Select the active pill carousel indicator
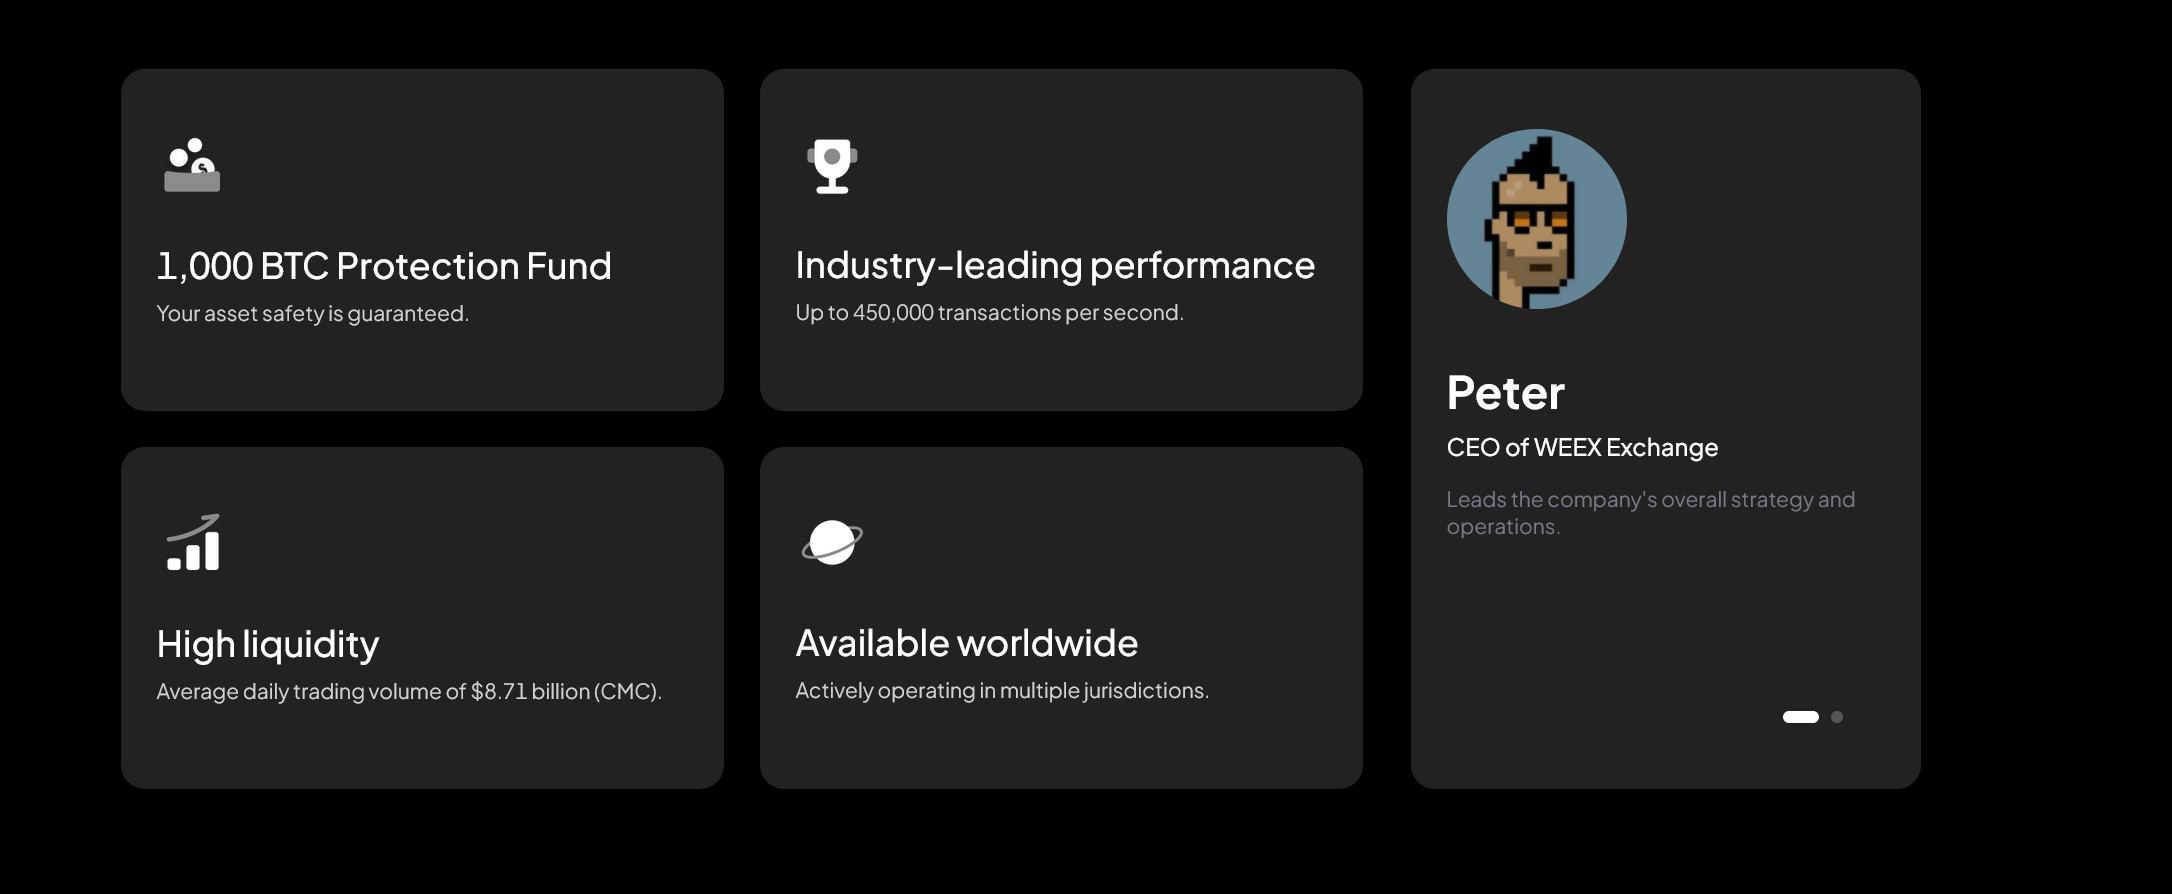 (1800, 717)
